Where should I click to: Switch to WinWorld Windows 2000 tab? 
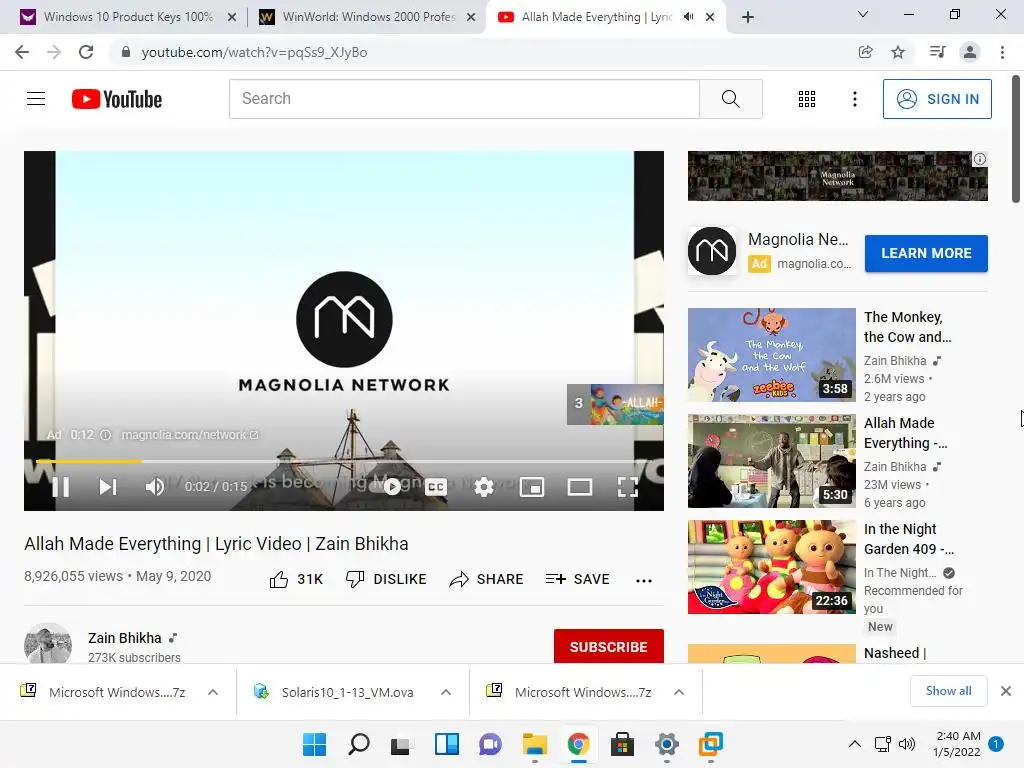pos(367,17)
